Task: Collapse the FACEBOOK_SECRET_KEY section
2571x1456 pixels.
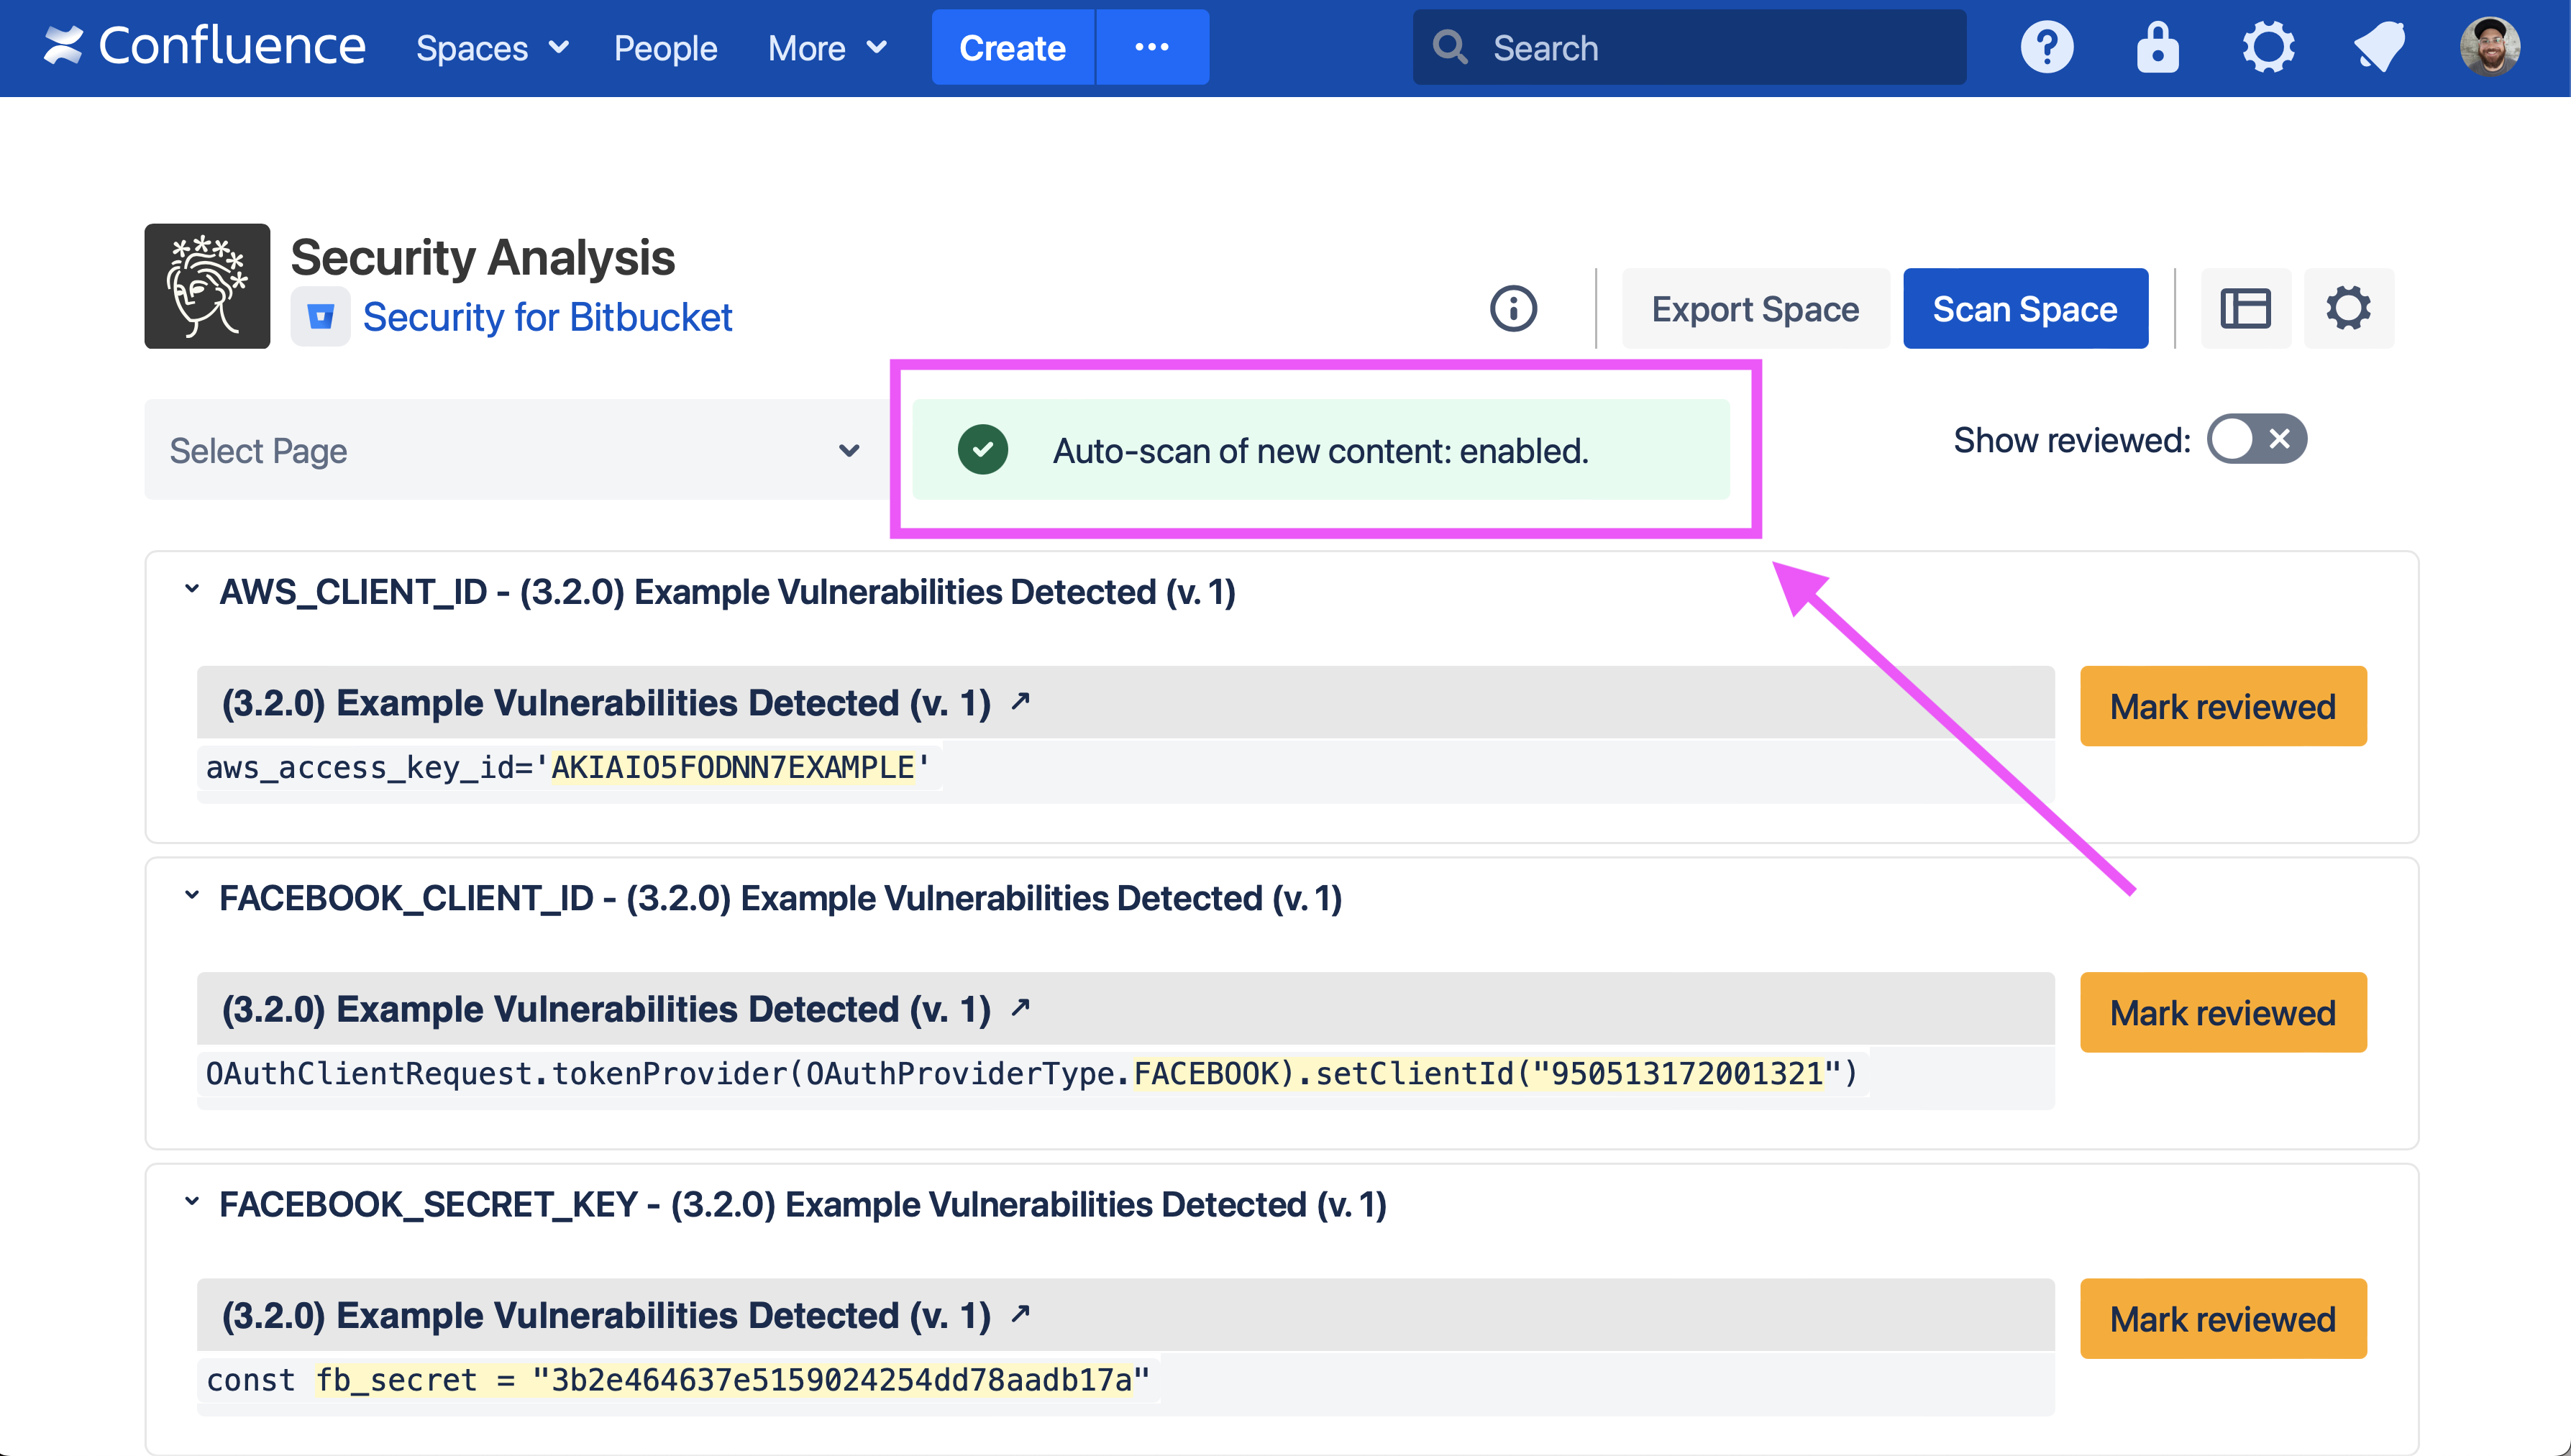Action: point(192,1202)
